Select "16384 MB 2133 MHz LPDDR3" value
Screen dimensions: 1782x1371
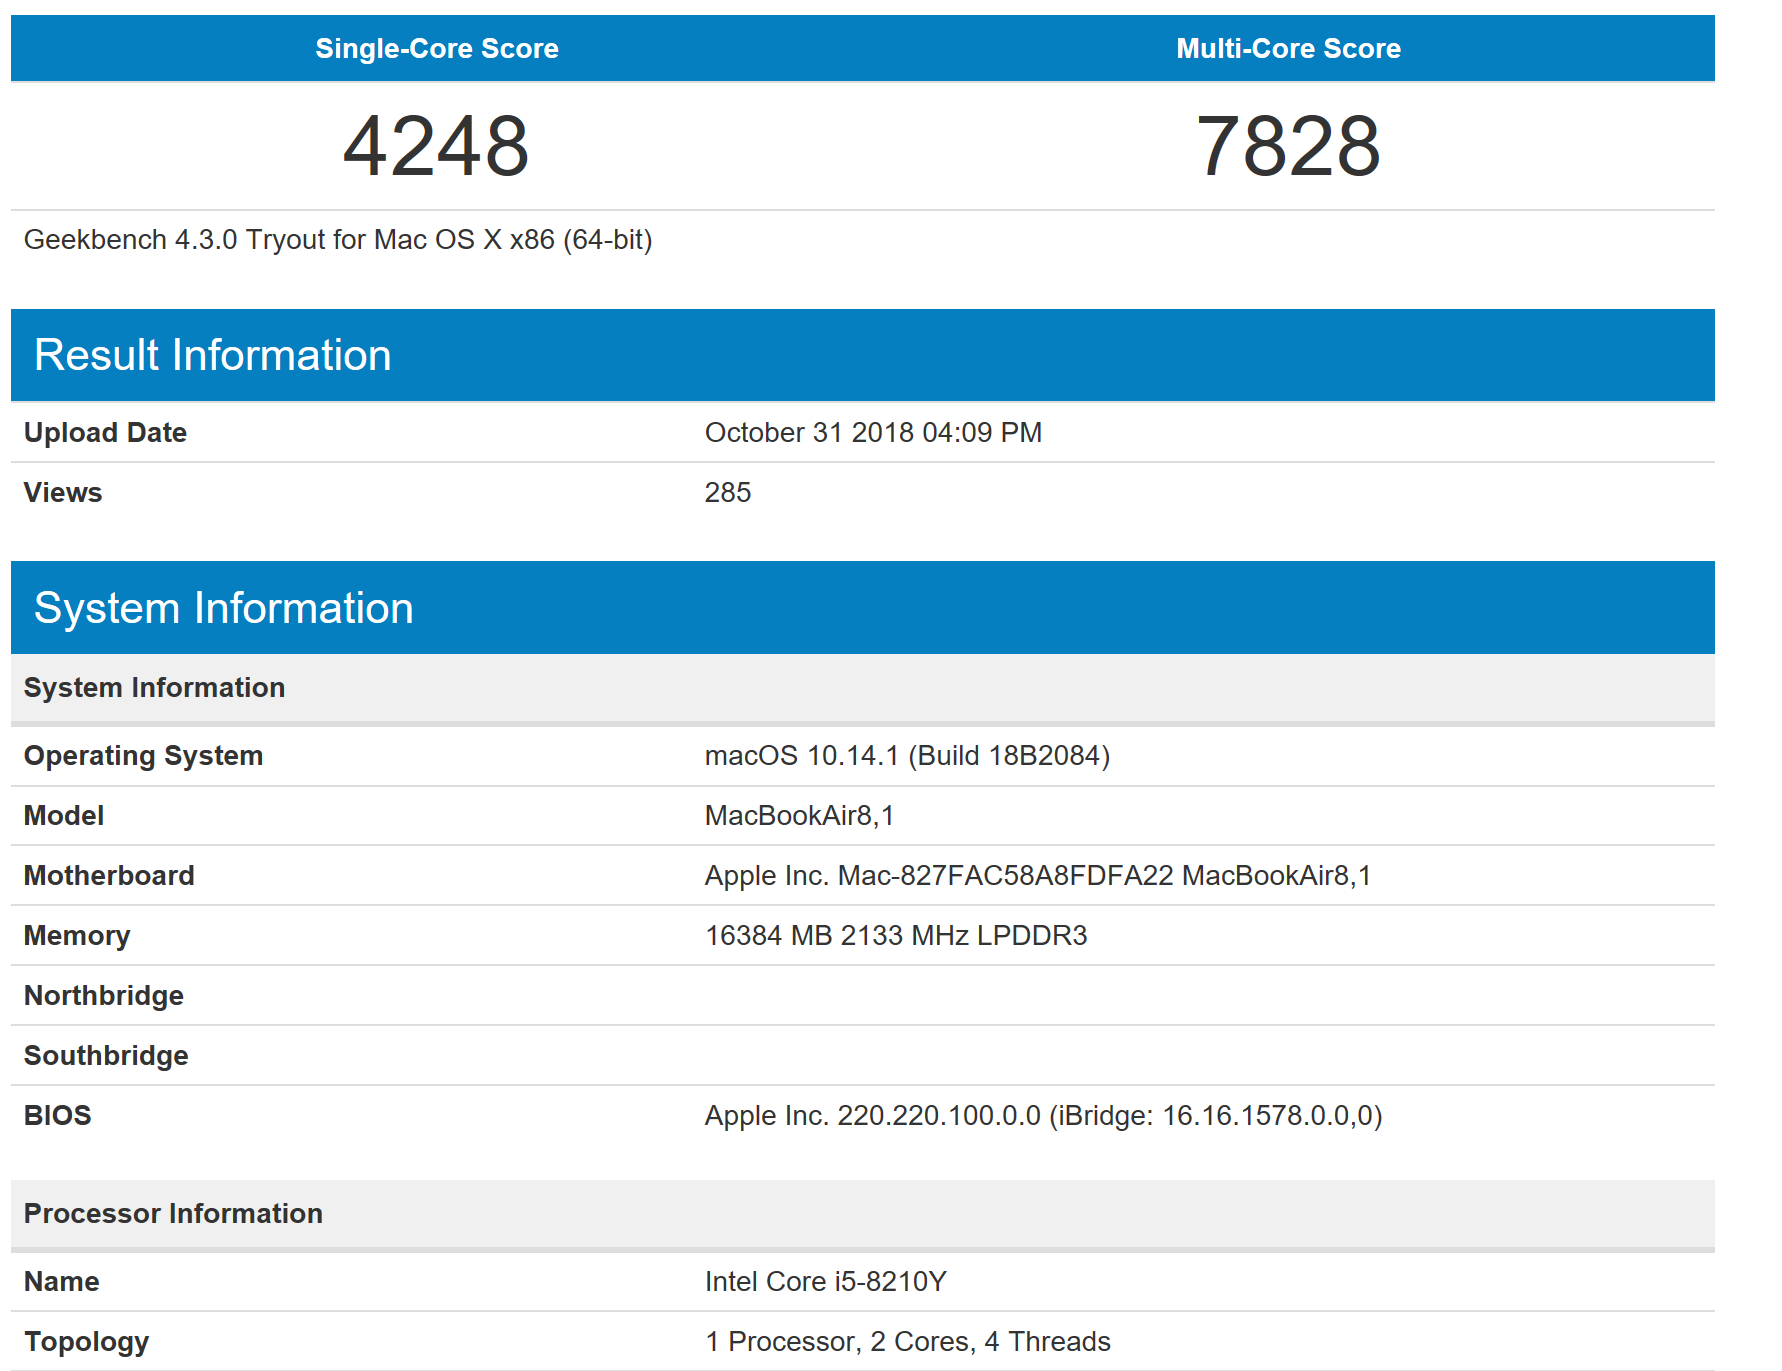point(896,936)
